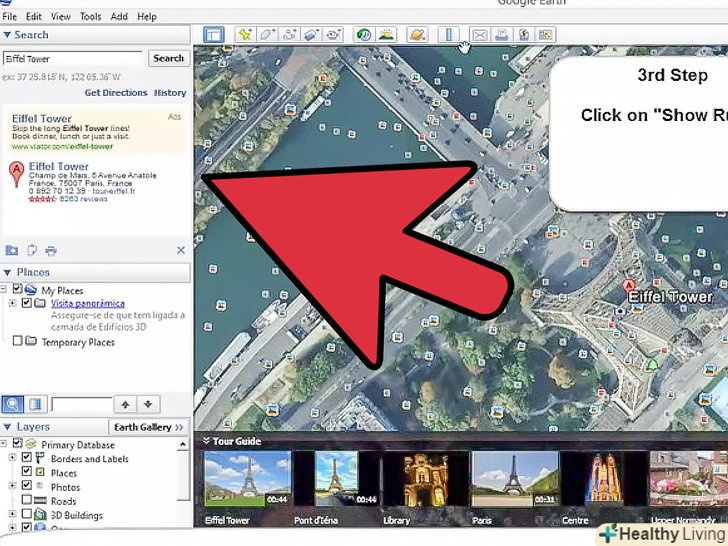Click the sunlight across landscape icon

point(386,35)
